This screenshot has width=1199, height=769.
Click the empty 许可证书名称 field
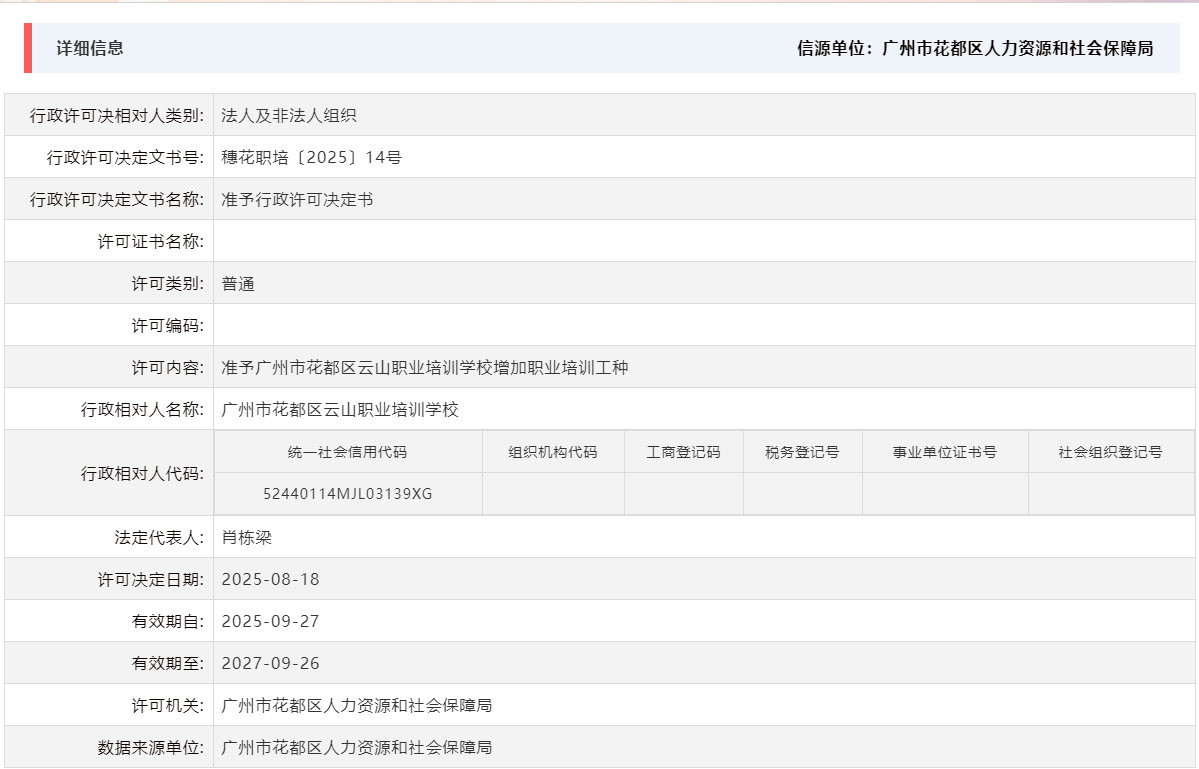click(400, 240)
